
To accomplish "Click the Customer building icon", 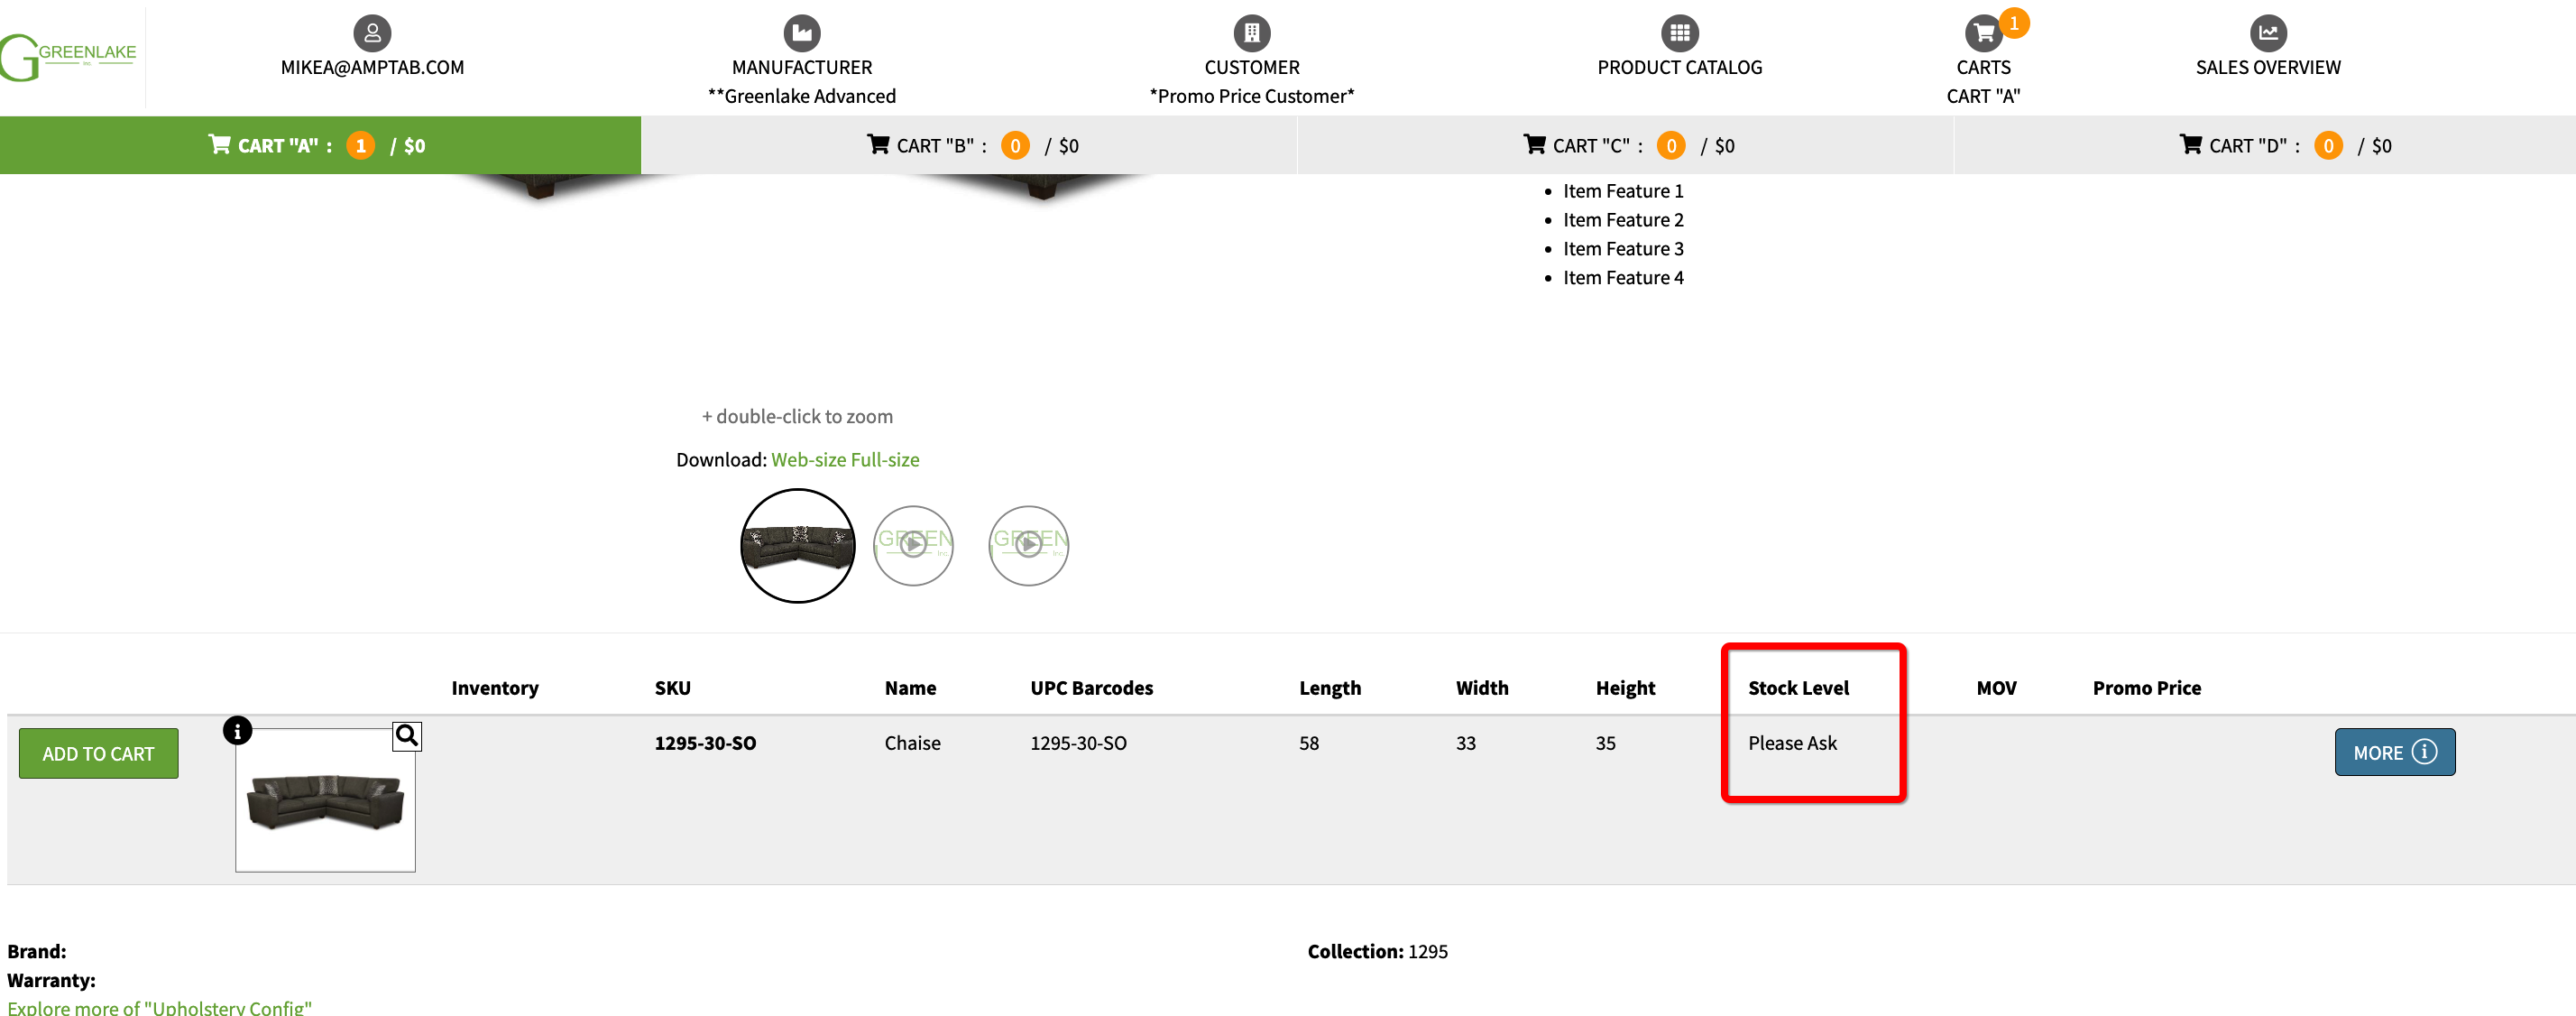I will click(1251, 33).
